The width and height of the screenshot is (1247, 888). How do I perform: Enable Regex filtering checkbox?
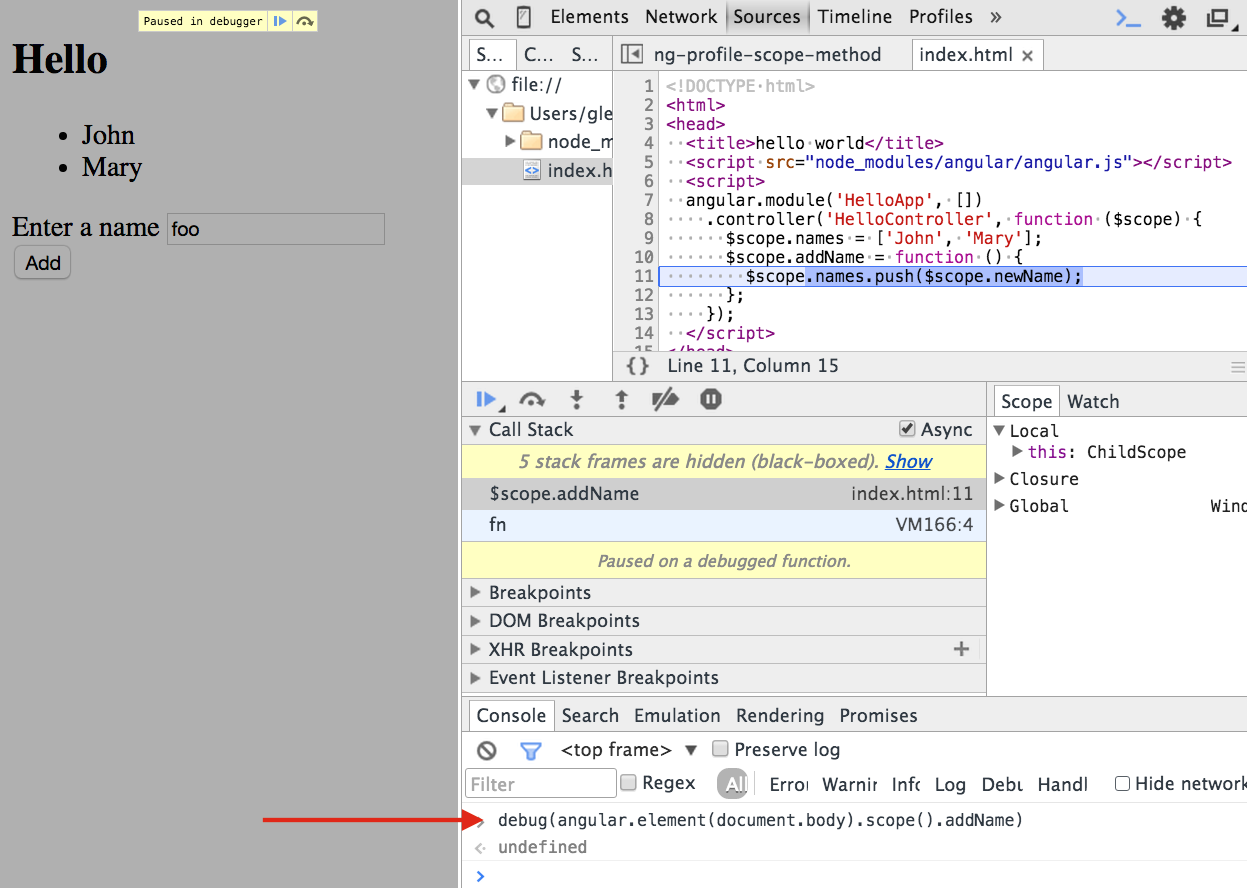click(x=628, y=783)
